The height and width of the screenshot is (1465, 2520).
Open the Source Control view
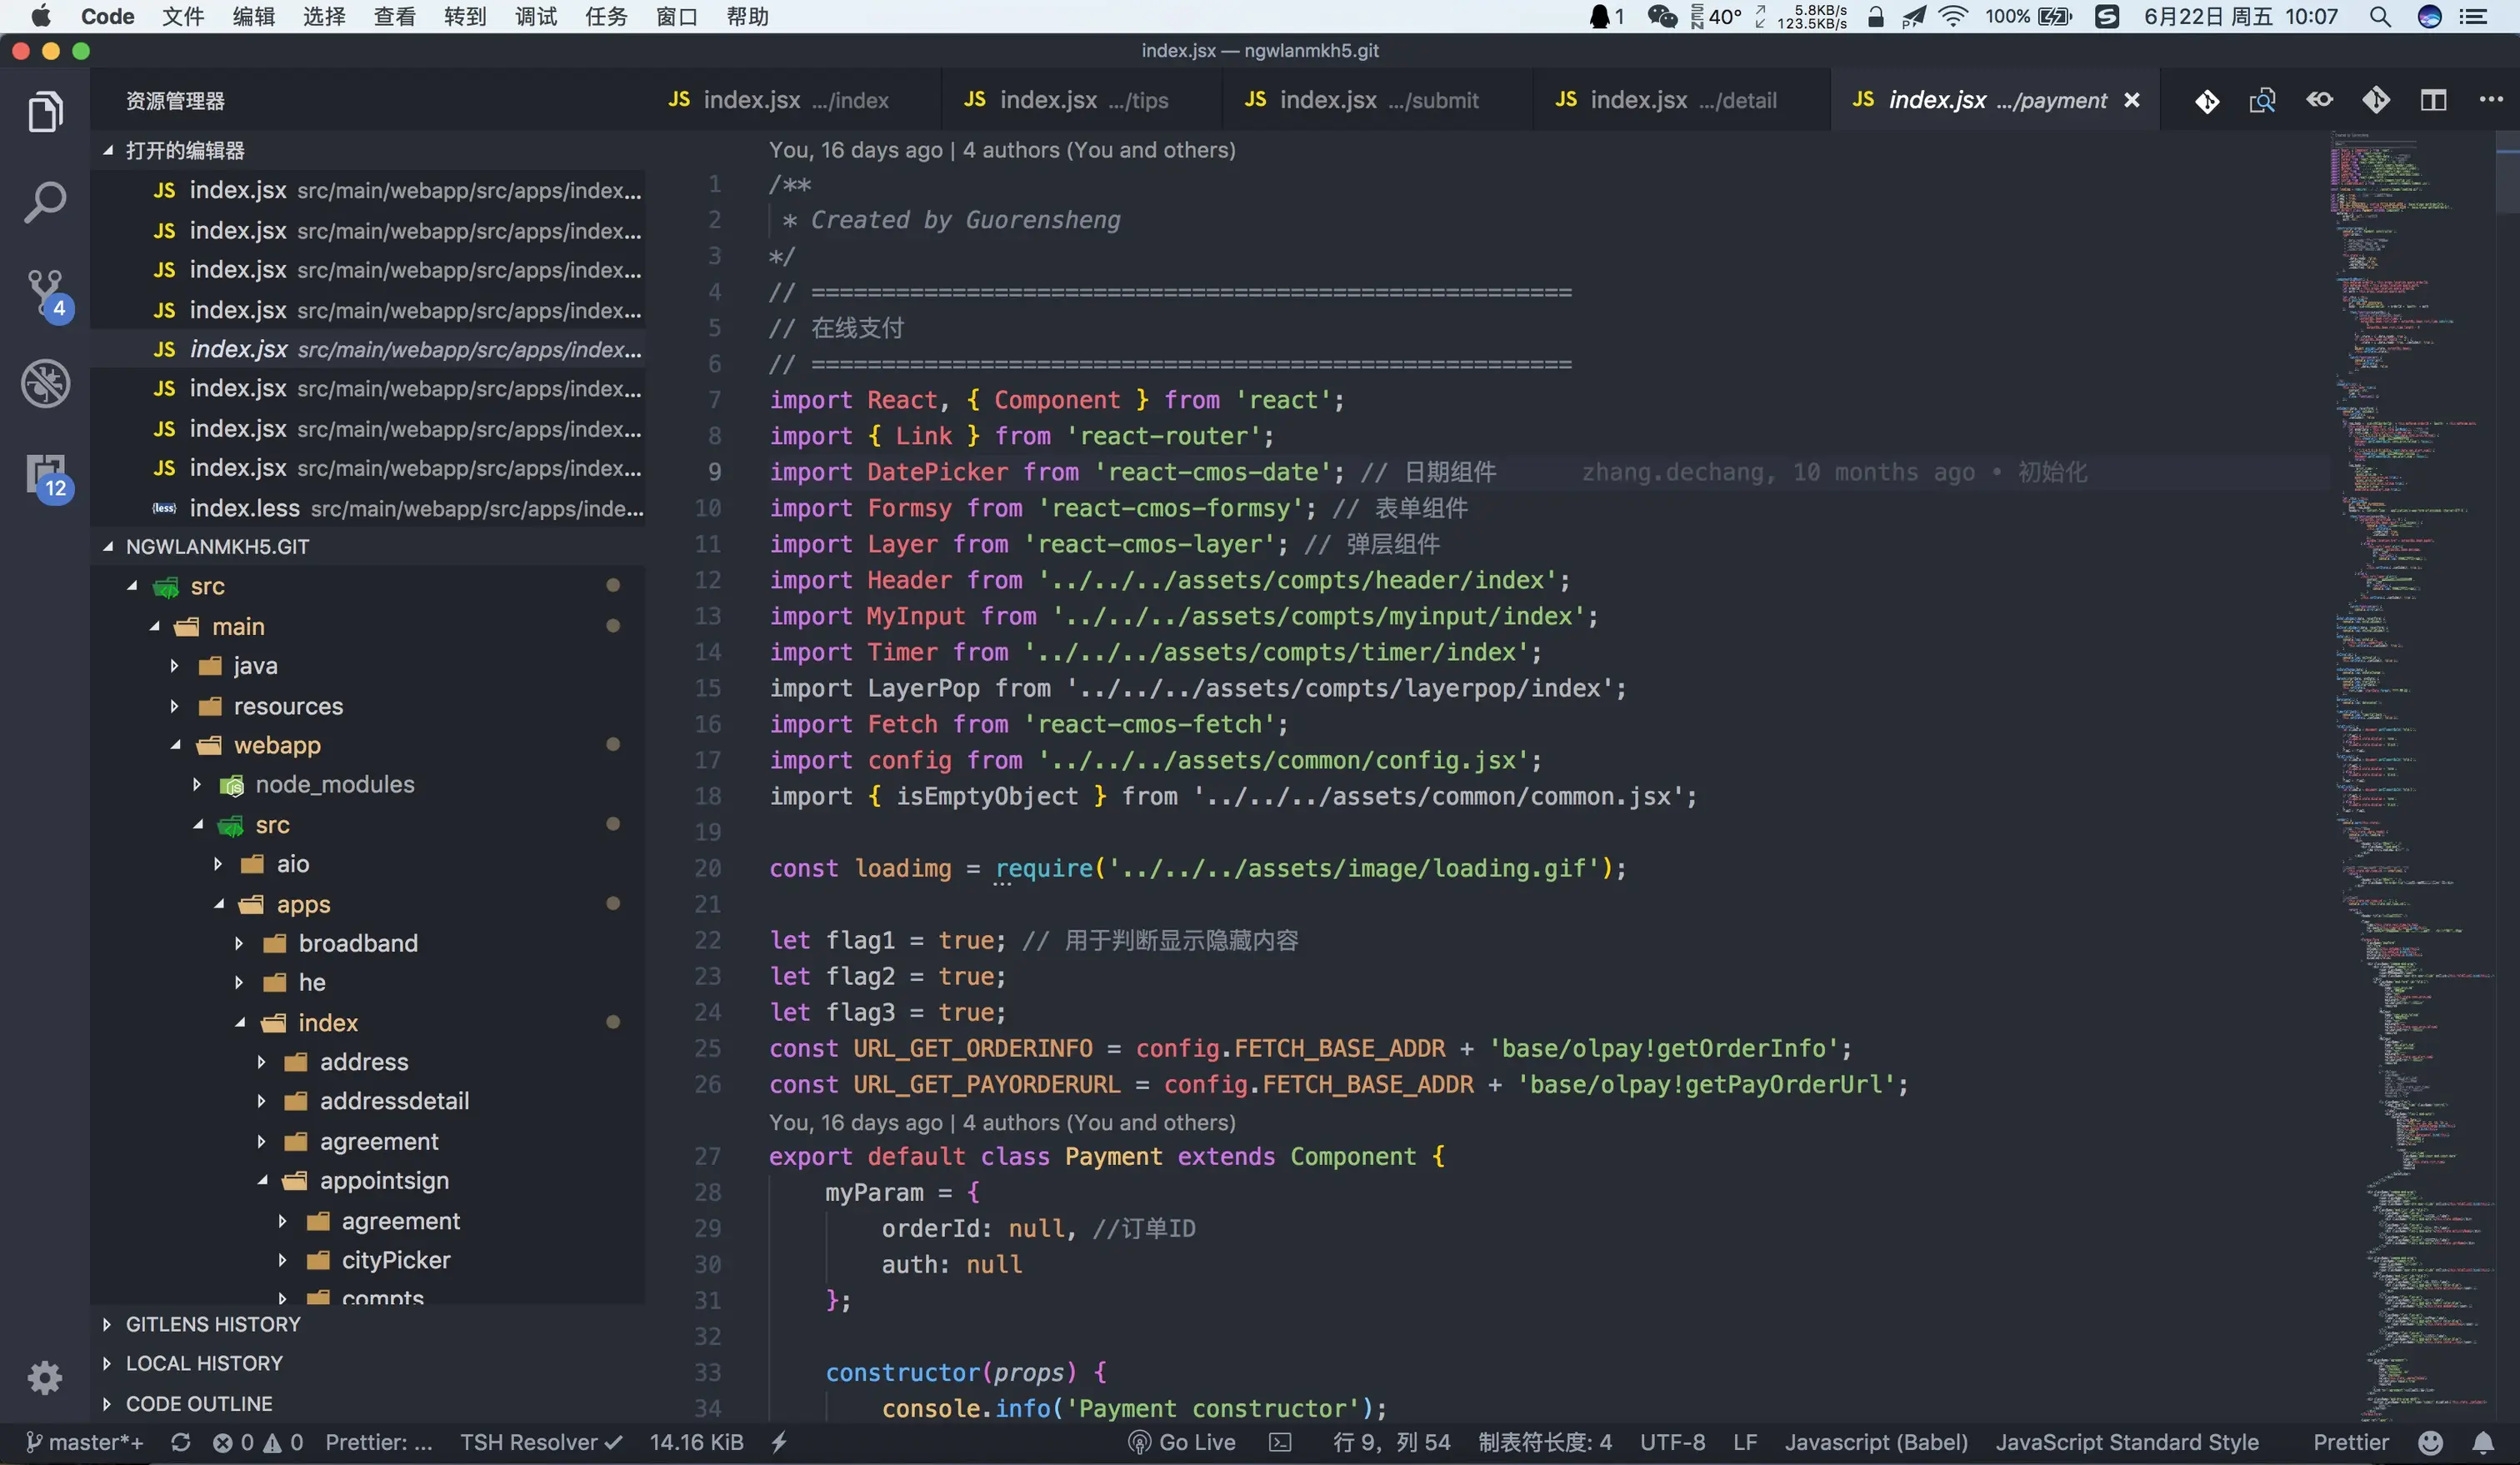(x=45, y=292)
